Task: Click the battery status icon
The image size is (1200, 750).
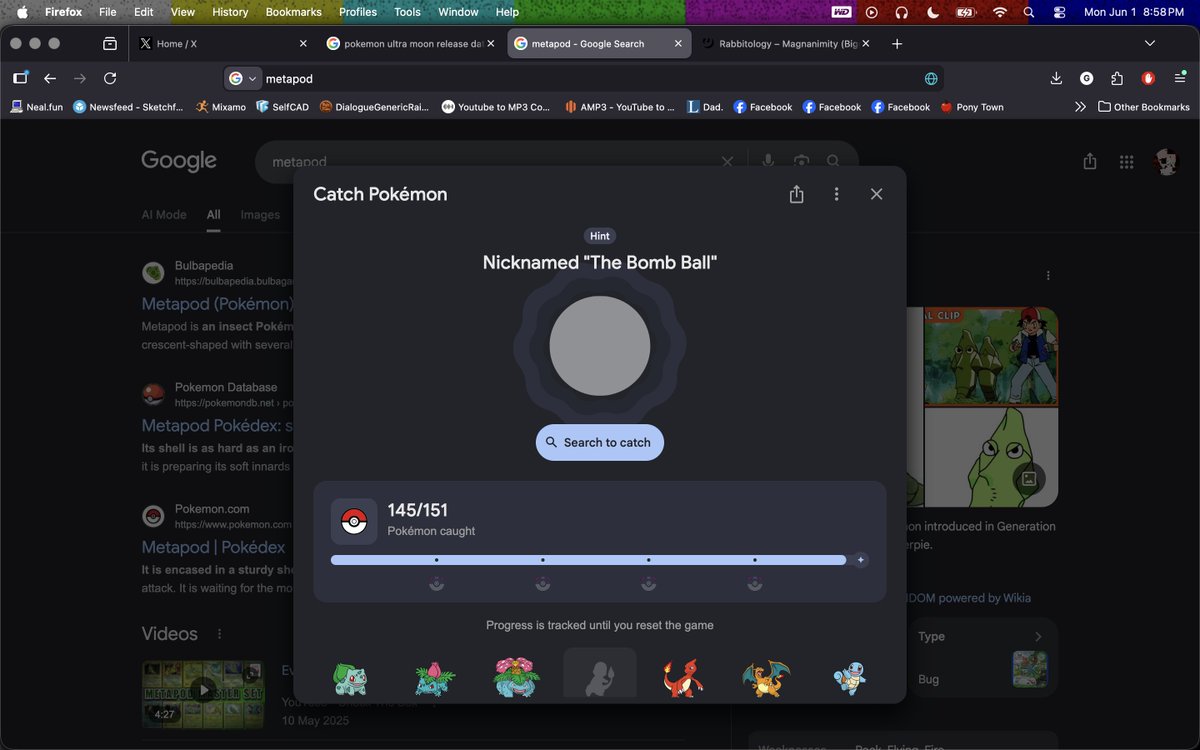Action: coord(965,12)
